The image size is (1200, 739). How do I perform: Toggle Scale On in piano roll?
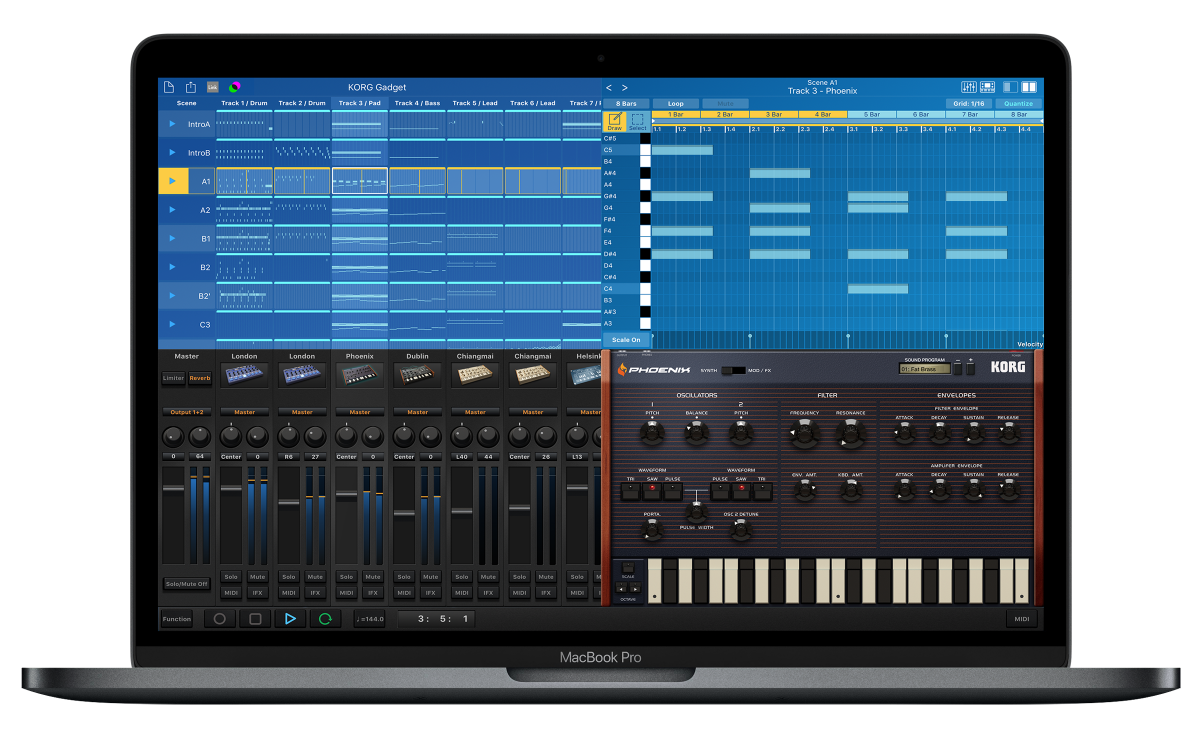626,340
